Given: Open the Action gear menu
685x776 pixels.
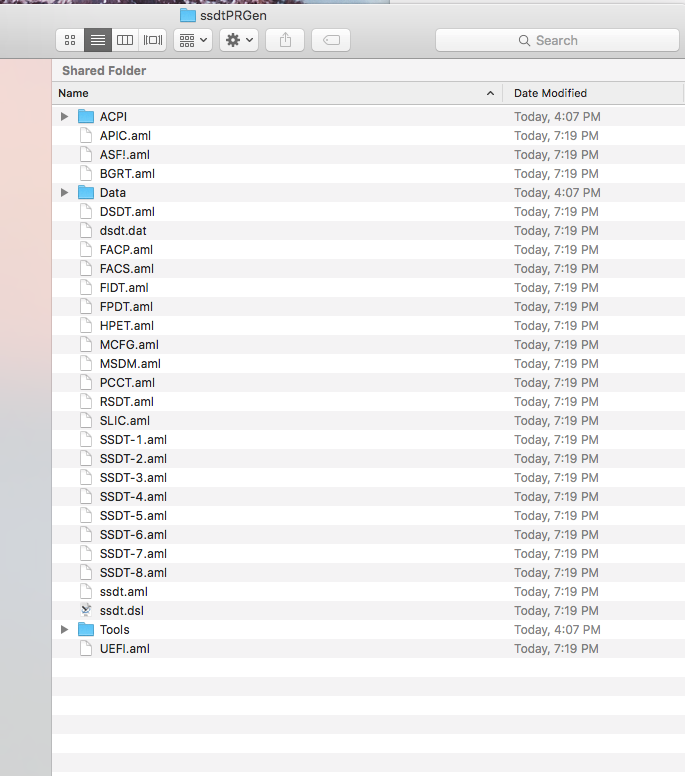Looking at the screenshot, I should (240, 40).
